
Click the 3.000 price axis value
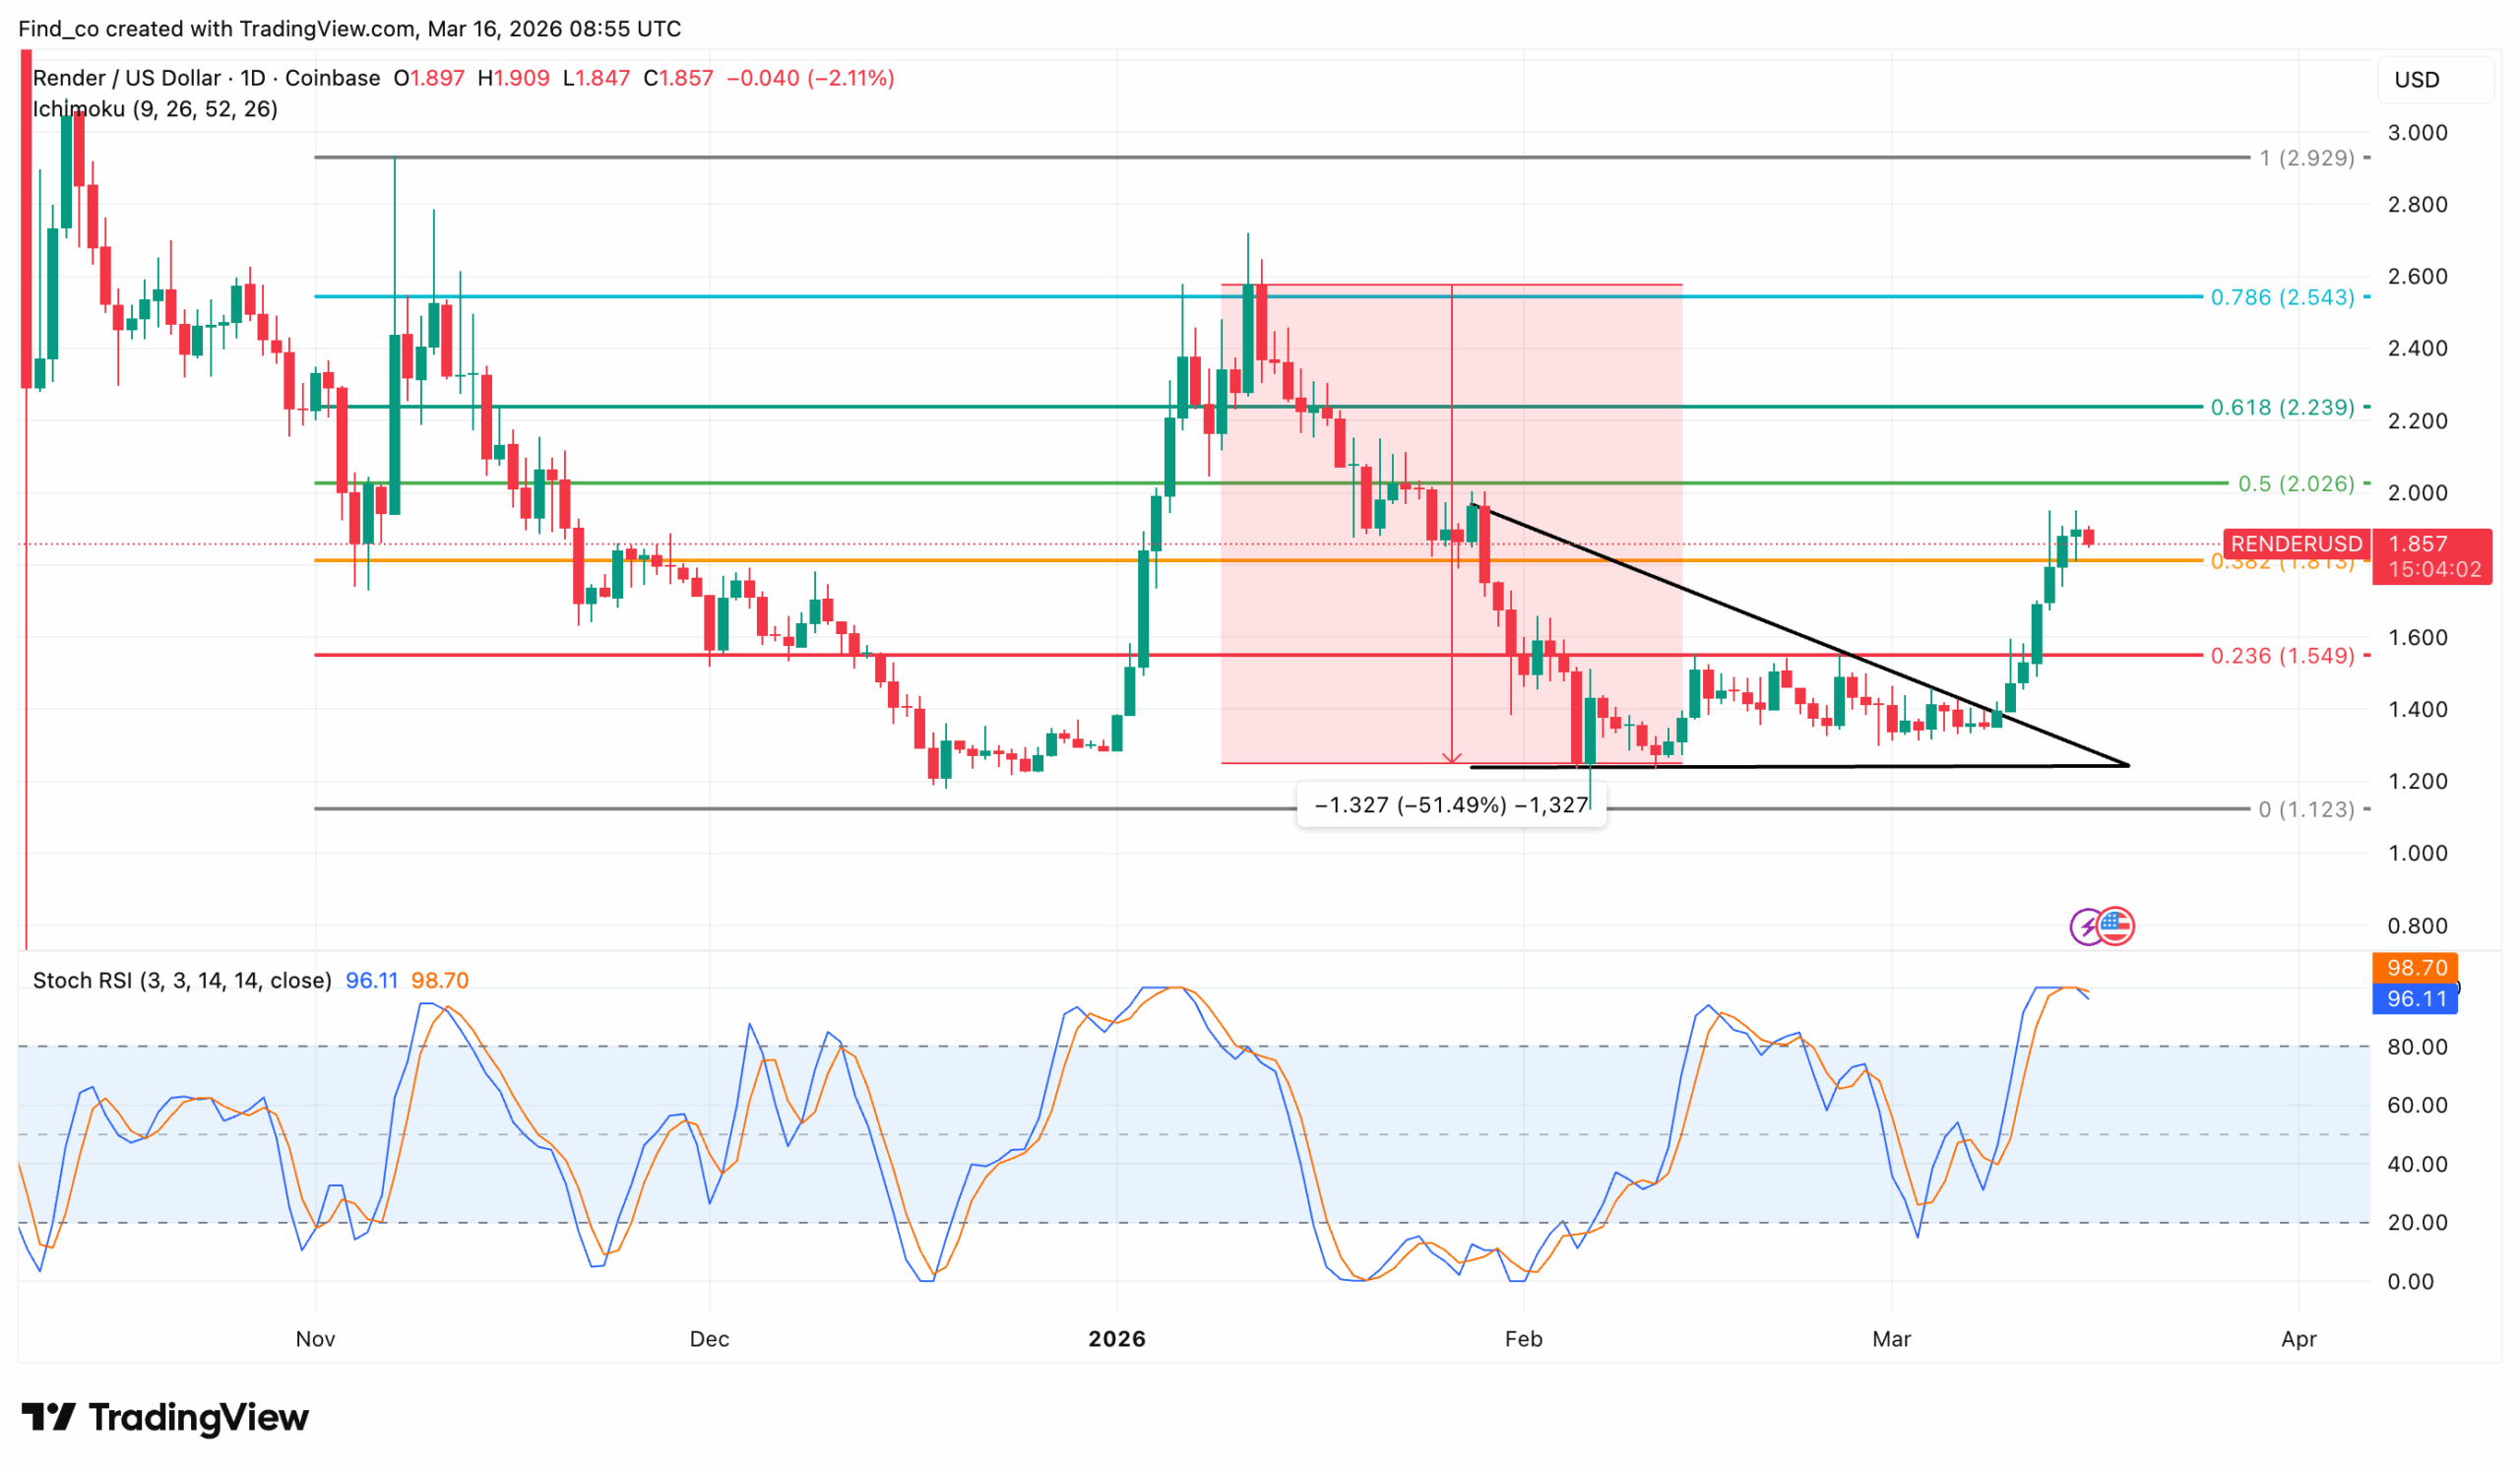tap(2418, 133)
